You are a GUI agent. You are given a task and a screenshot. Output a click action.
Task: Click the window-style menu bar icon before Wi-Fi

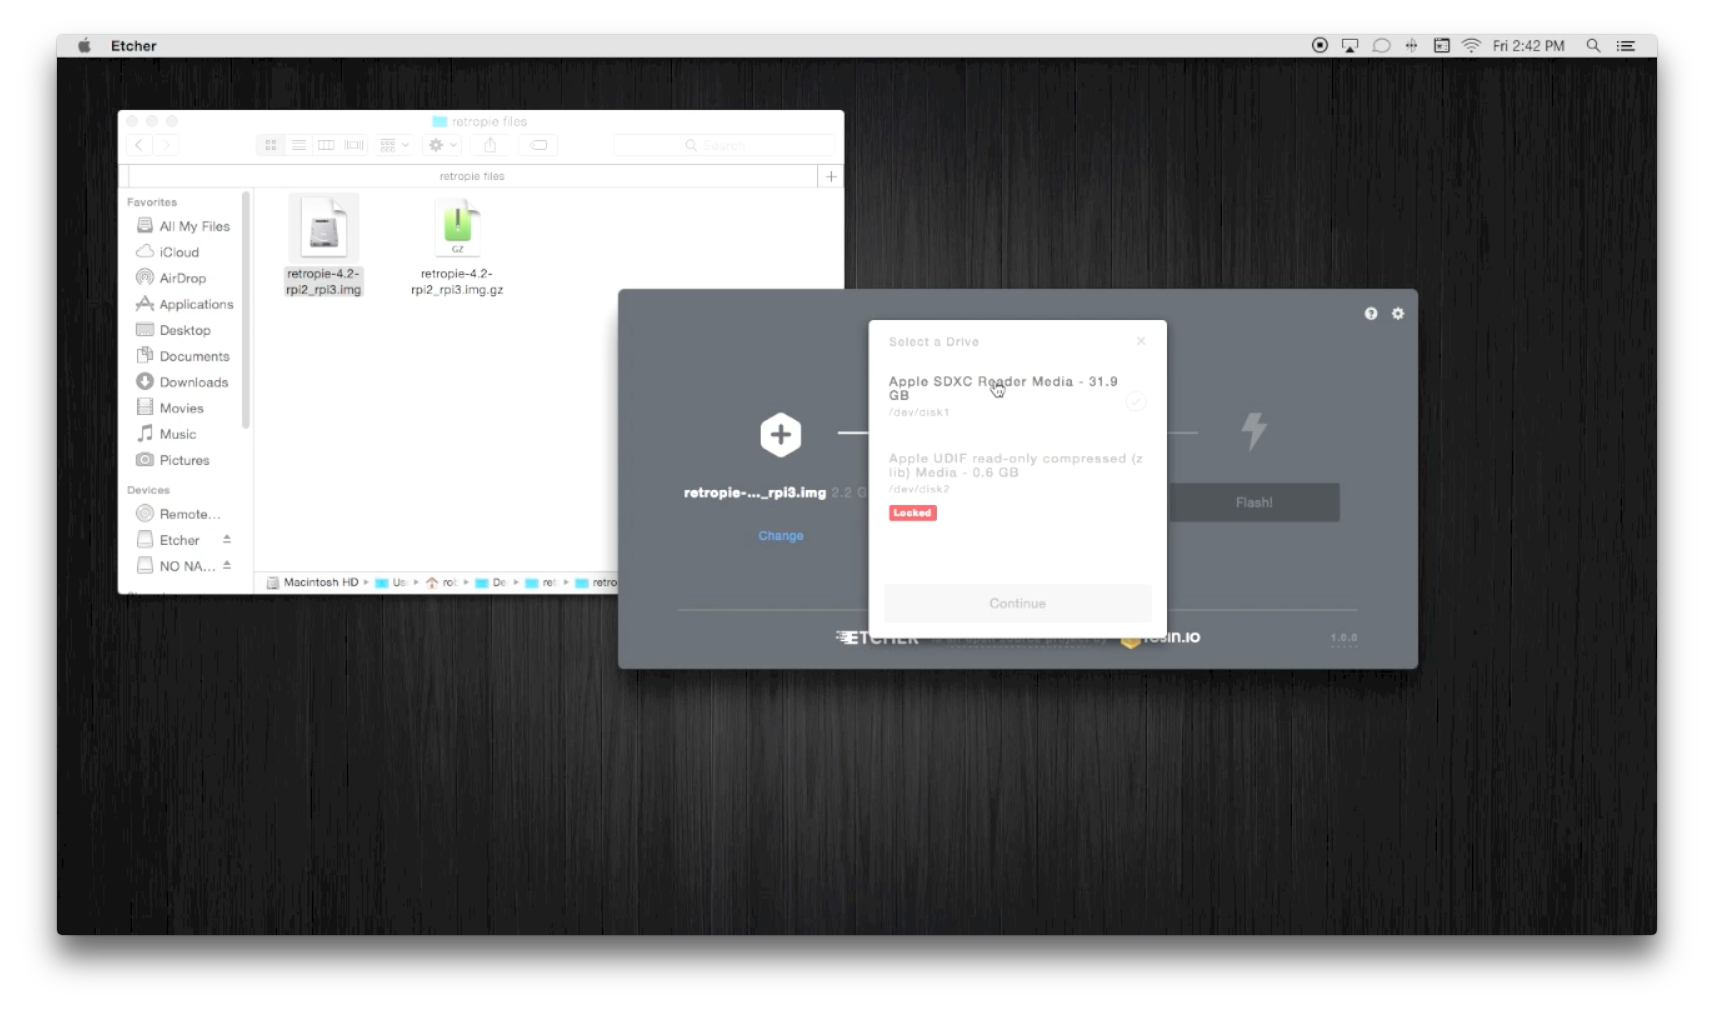(1441, 45)
